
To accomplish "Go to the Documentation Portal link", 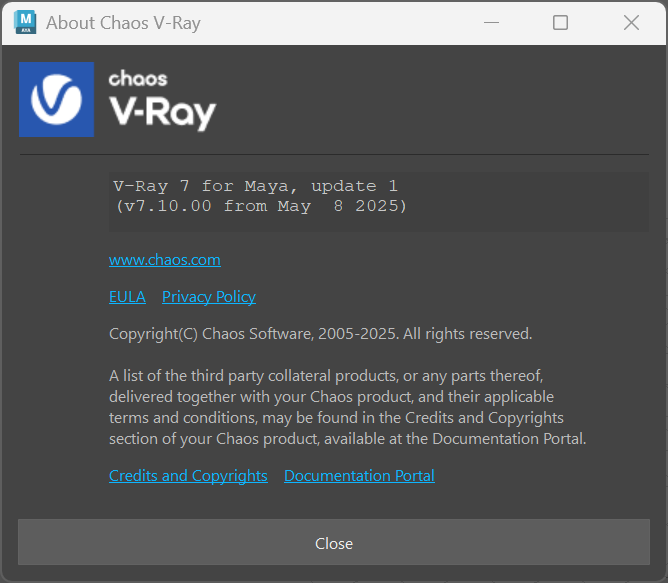I will (359, 476).
